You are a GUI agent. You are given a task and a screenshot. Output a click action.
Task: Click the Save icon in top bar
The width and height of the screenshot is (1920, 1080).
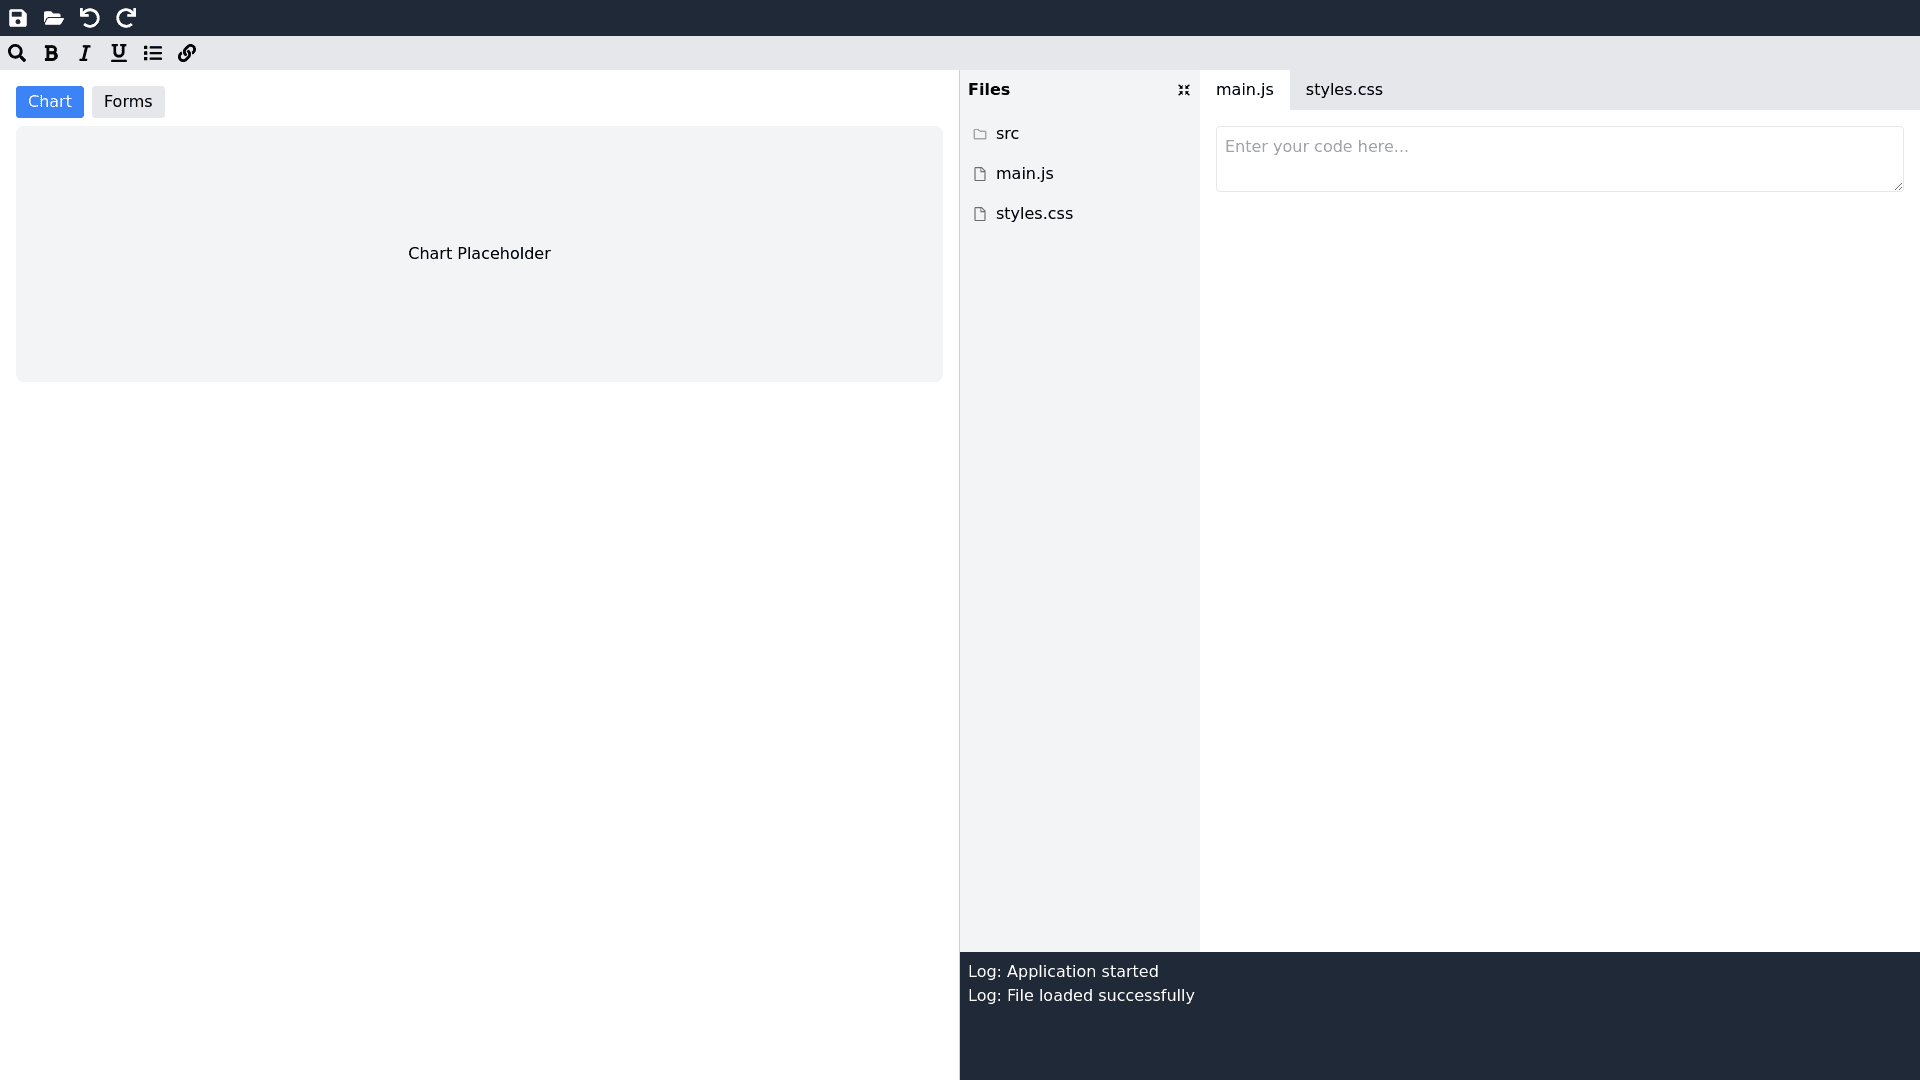18,18
